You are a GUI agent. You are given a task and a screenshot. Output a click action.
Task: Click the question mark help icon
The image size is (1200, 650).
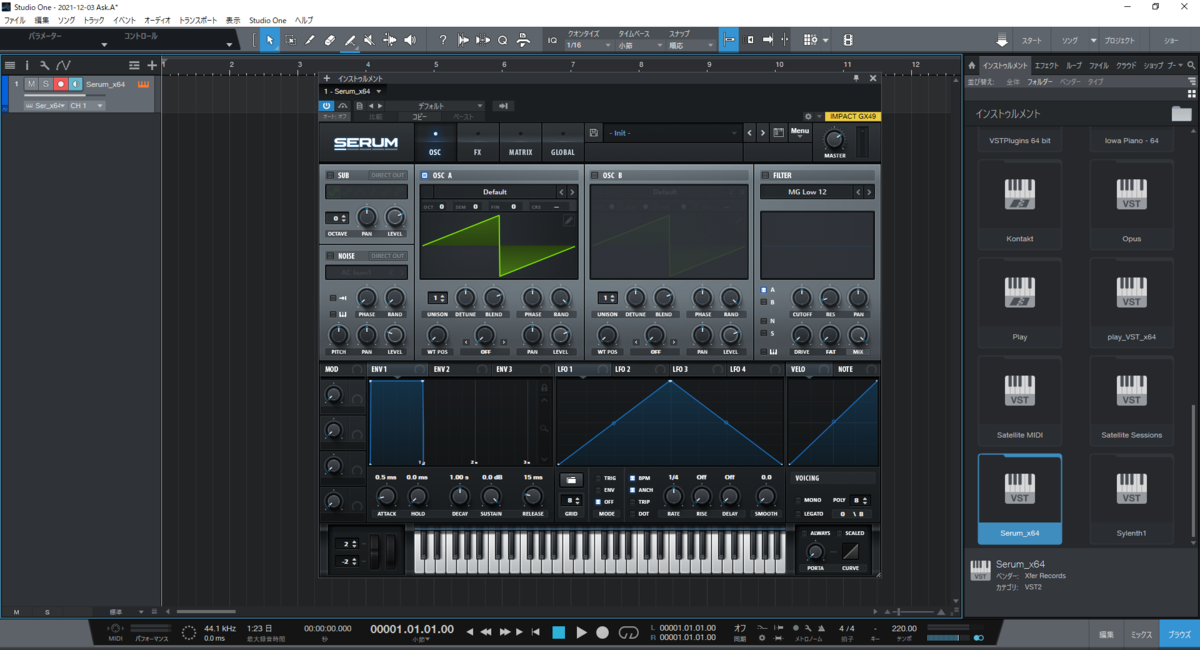tap(443, 40)
